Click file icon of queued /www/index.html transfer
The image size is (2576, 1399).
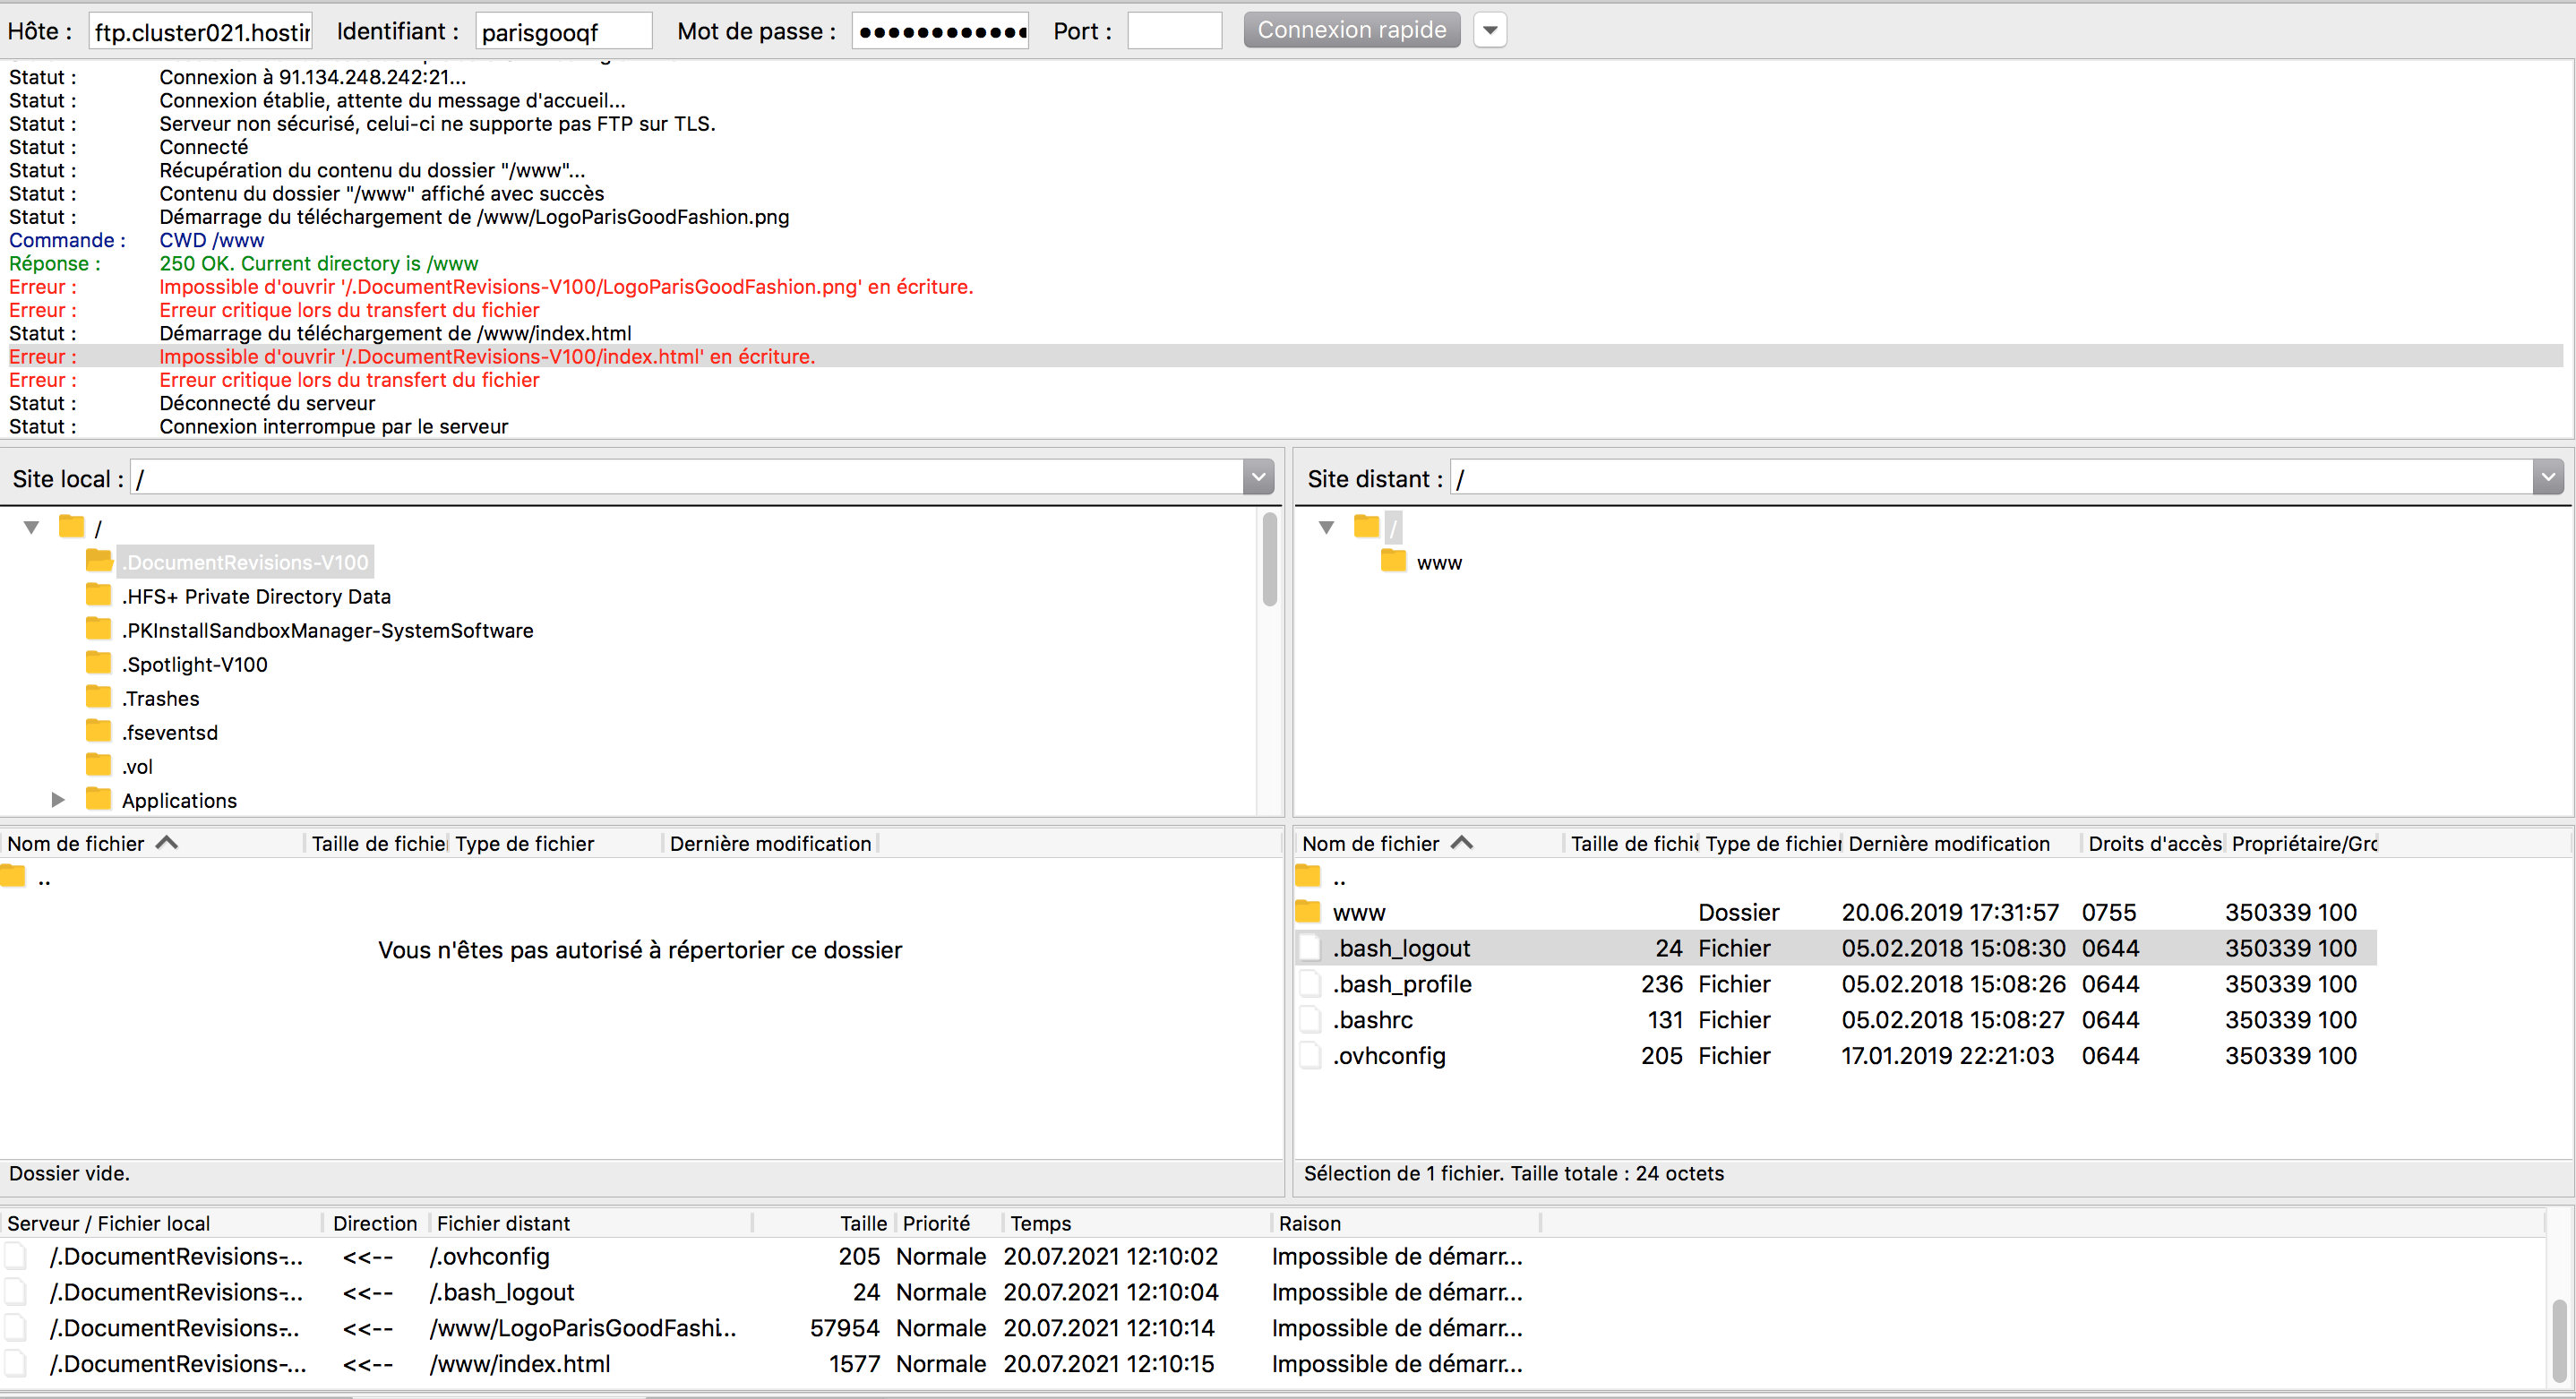(x=16, y=1363)
